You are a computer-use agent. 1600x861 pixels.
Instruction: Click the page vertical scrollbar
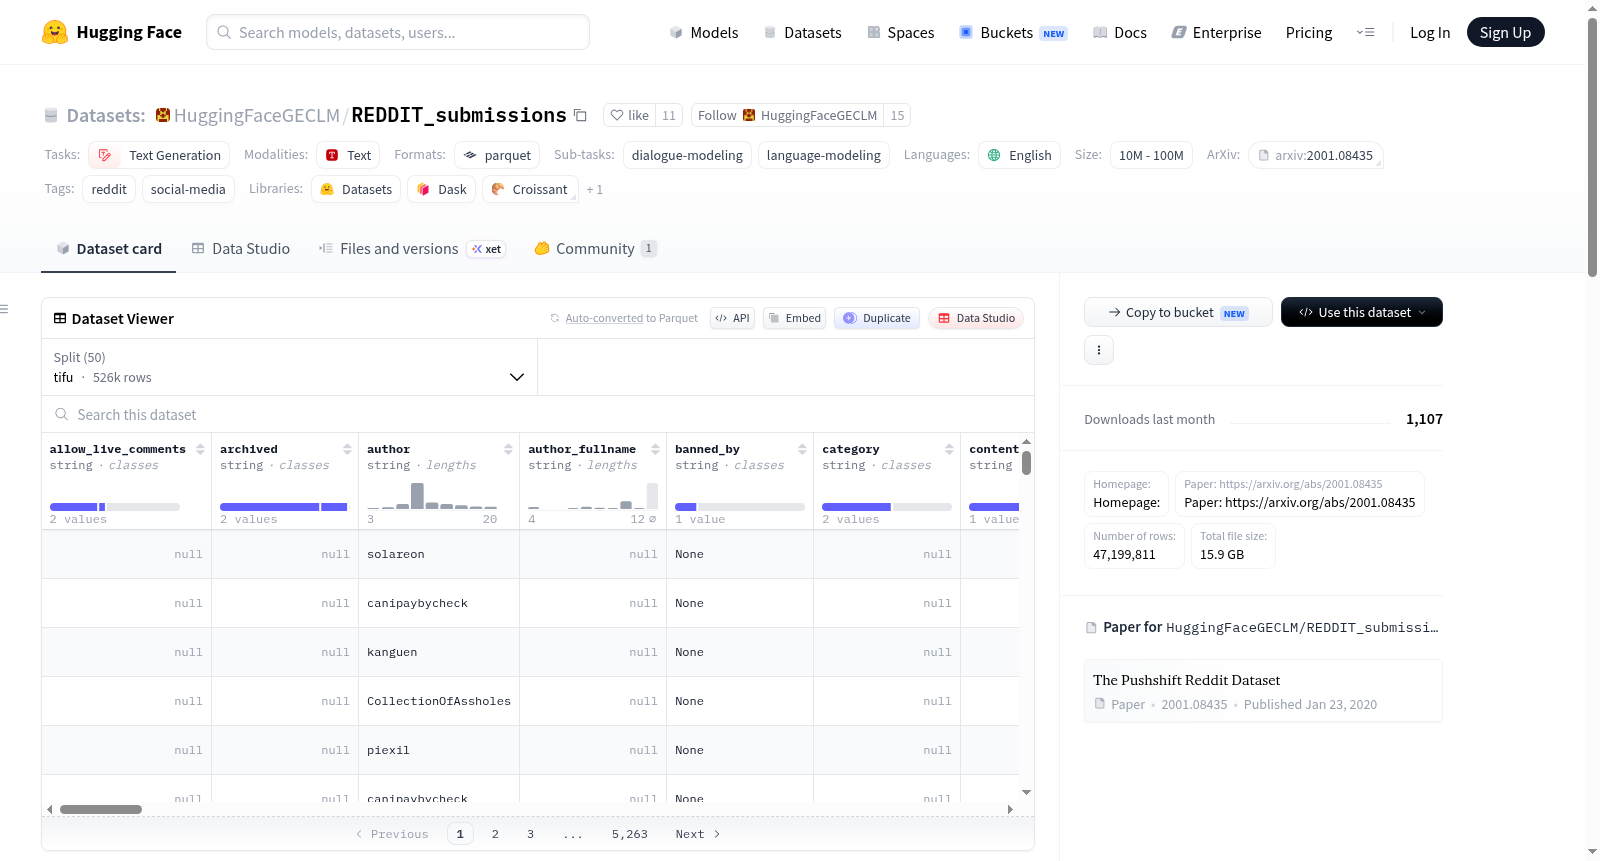pyautogui.click(x=1593, y=147)
